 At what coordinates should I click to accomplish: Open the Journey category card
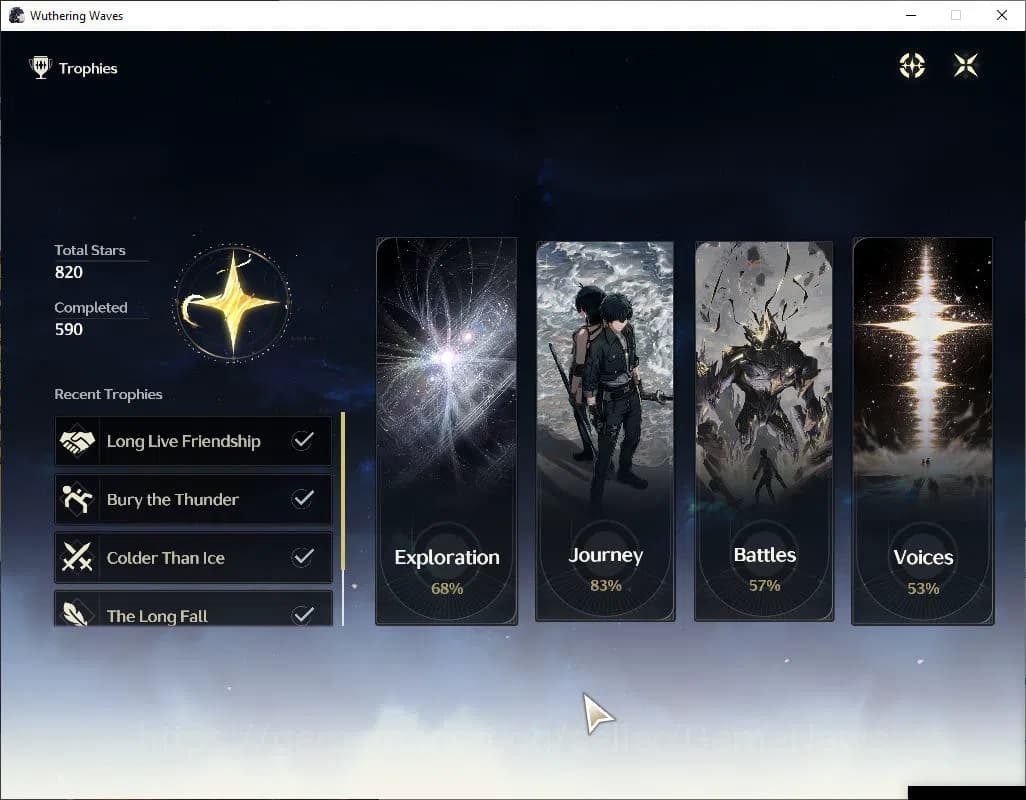pyautogui.click(x=604, y=430)
